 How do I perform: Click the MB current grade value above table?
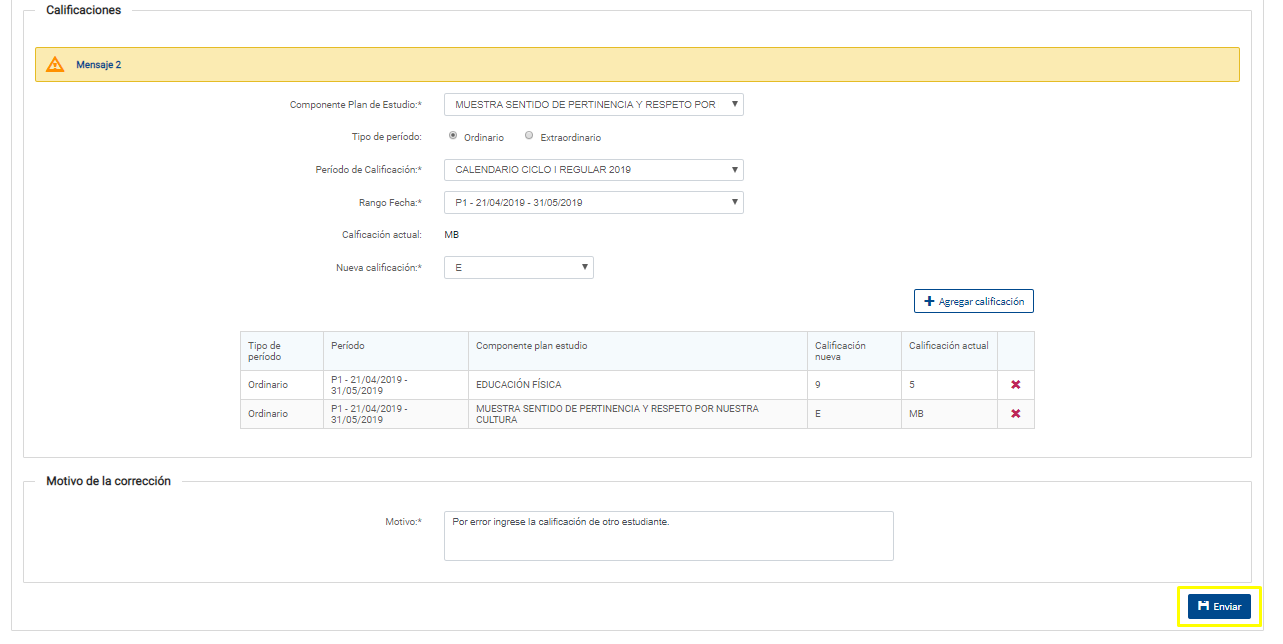click(451, 235)
